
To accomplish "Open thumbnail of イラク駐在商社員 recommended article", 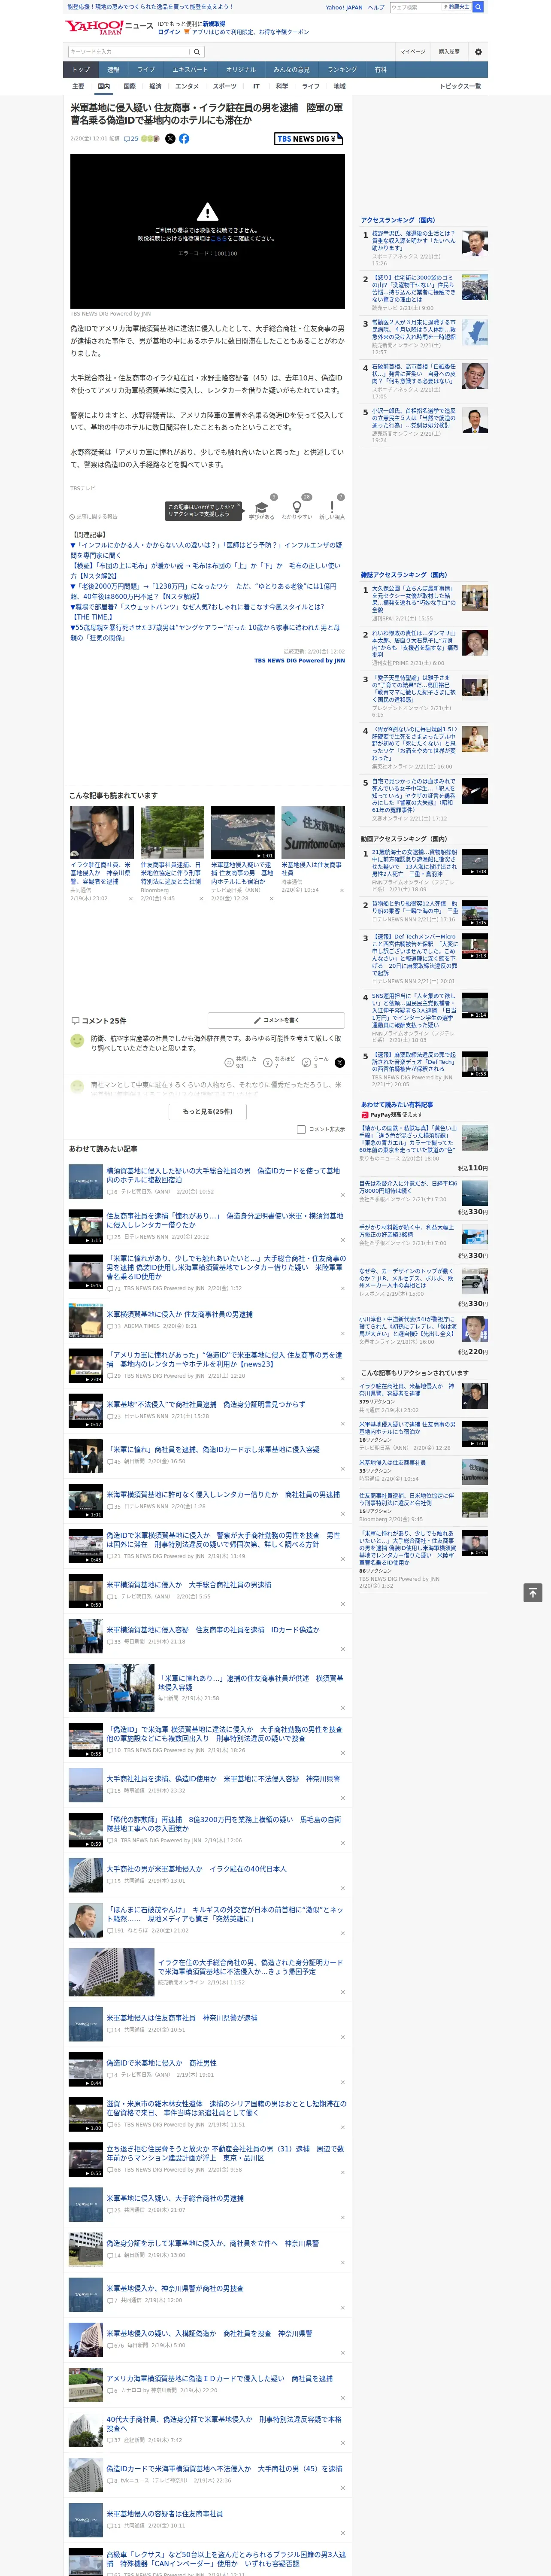I will point(102,833).
